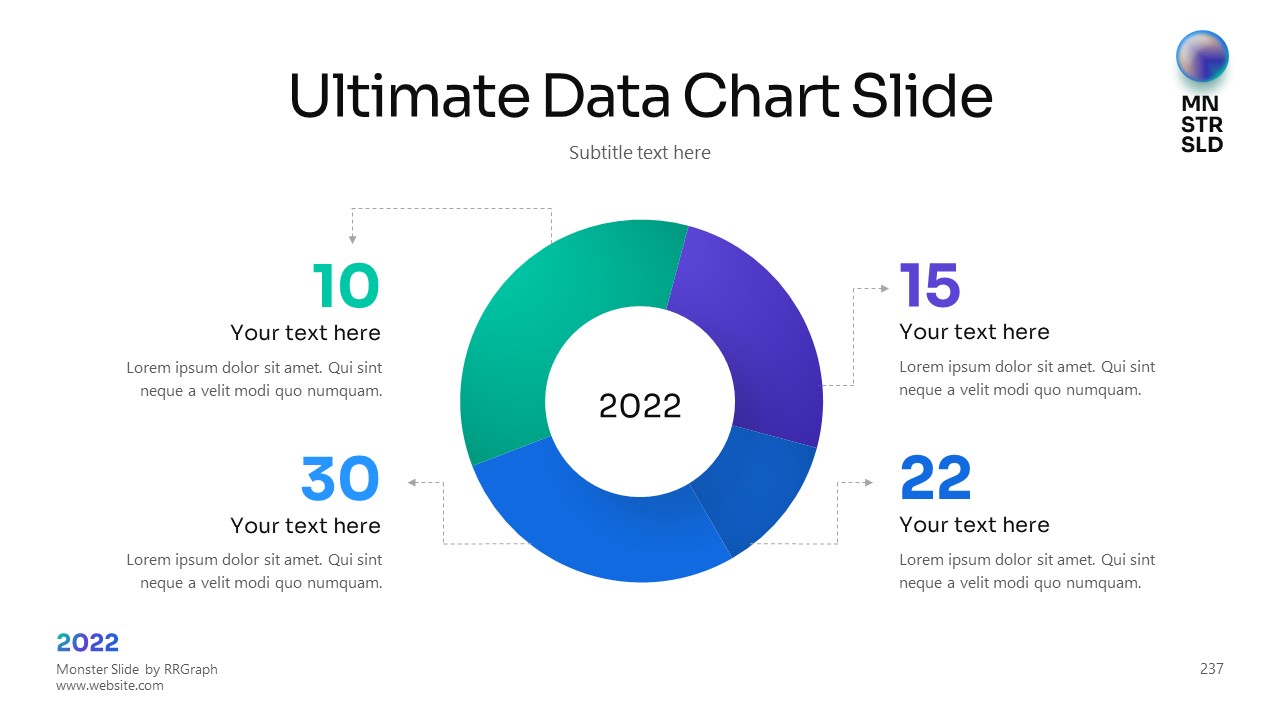The width and height of the screenshot is (1280, 720).
Task: Click the green number 10
Action: (x=346, y=287)
